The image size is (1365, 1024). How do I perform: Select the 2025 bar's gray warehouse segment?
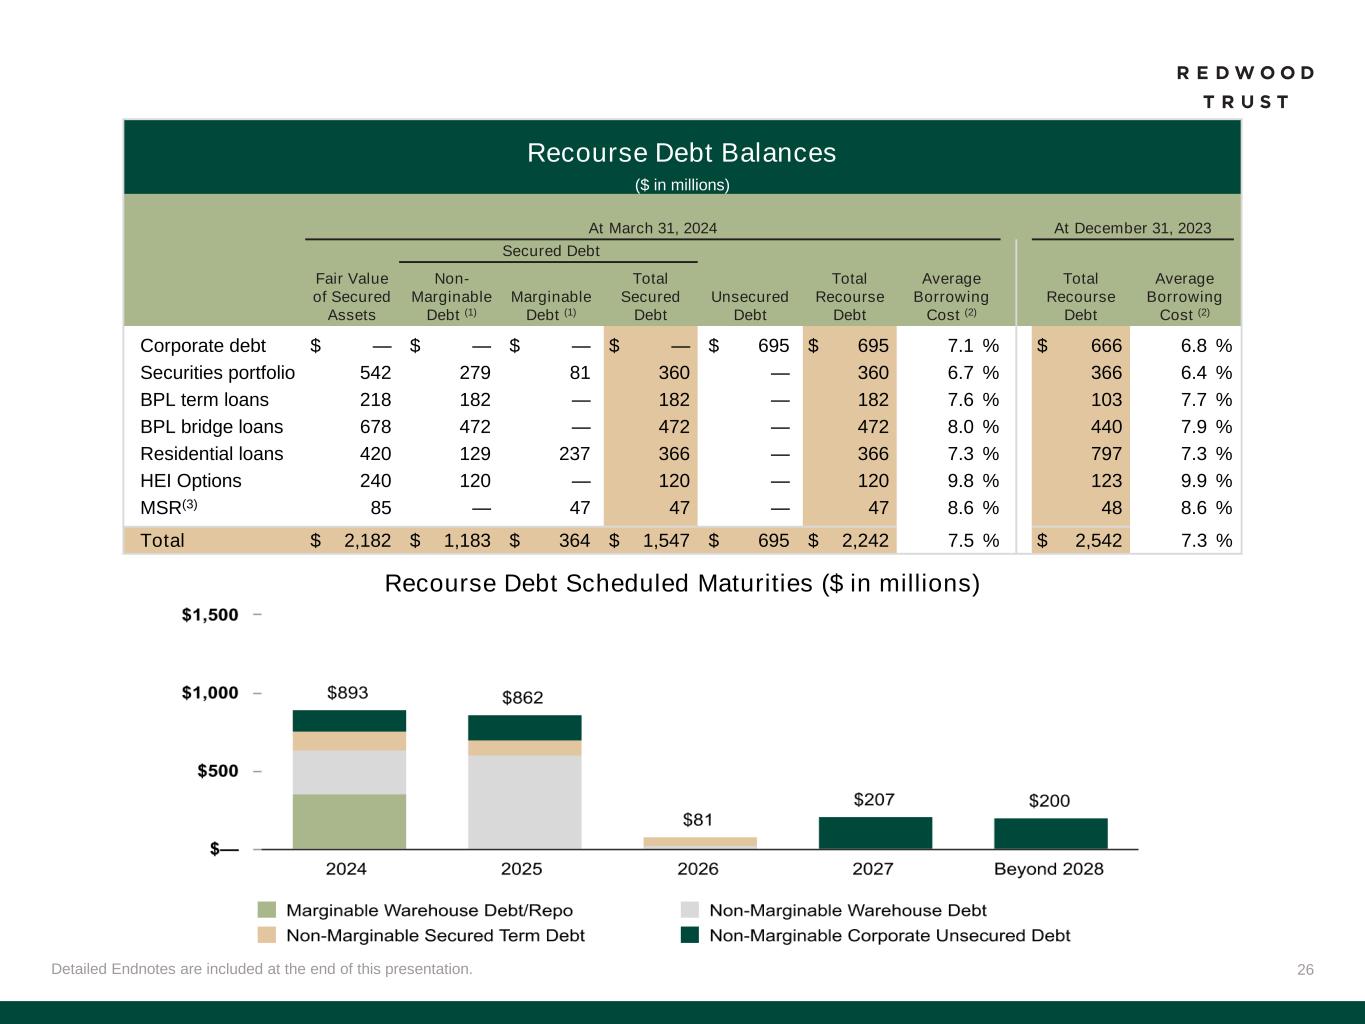tap(524, 801)
